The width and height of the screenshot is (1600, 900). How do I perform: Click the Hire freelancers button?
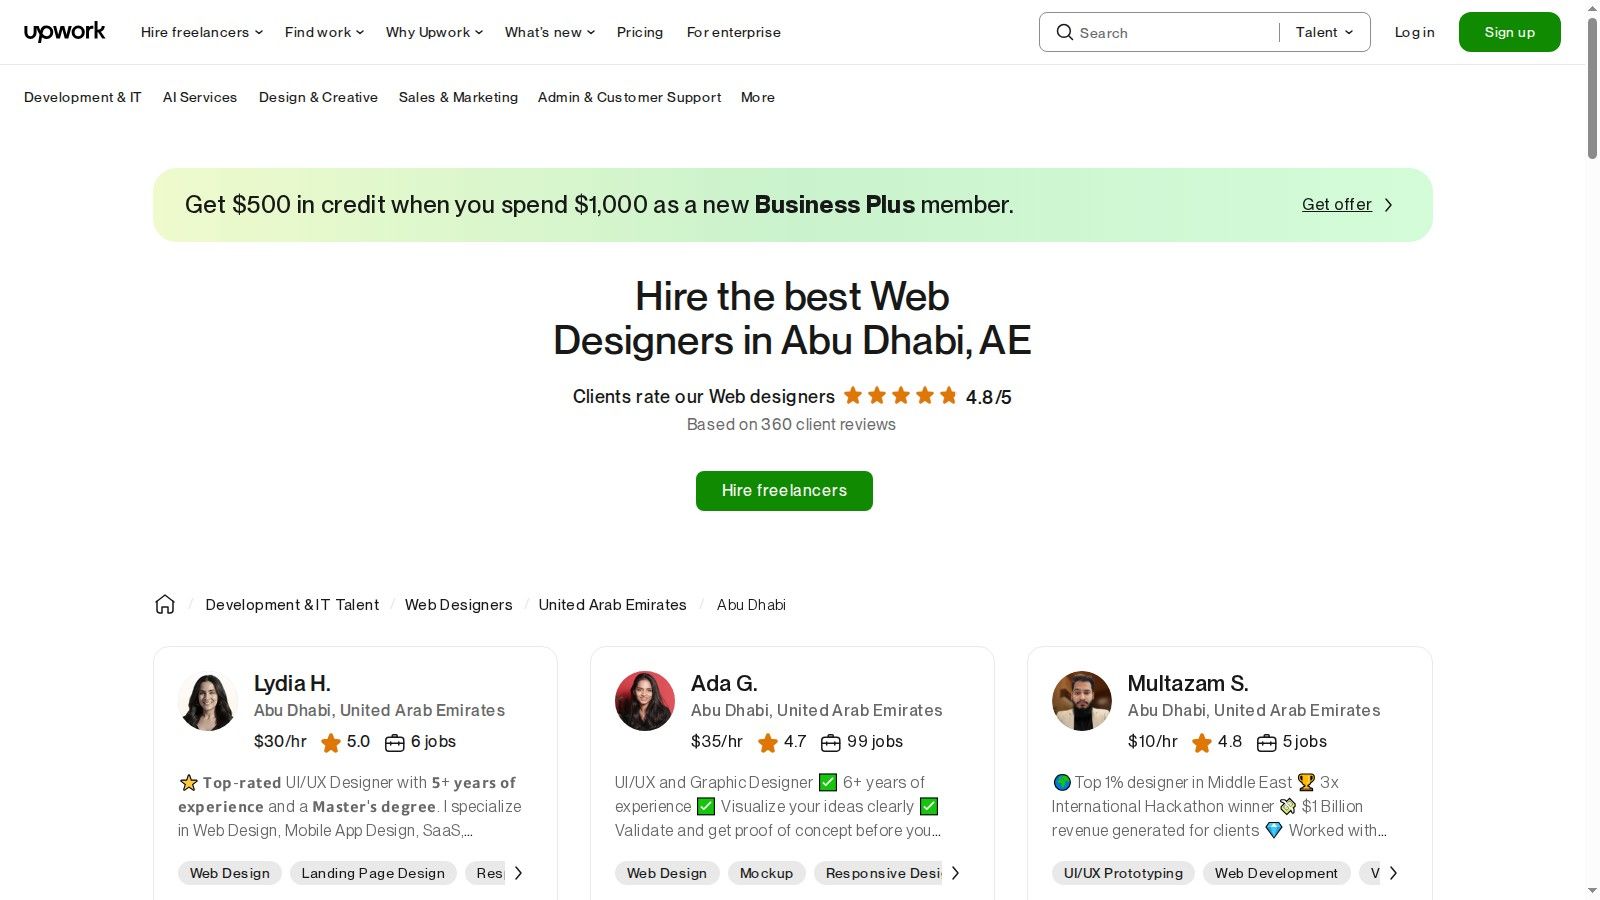pos(784,490)
